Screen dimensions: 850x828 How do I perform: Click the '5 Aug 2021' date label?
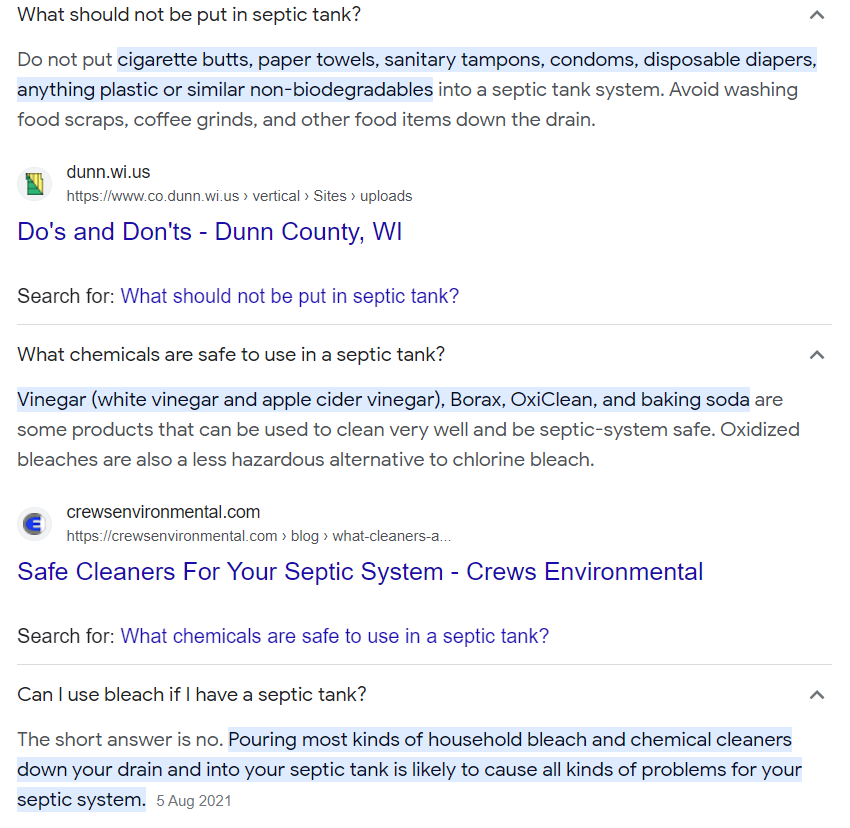(194, 801)
